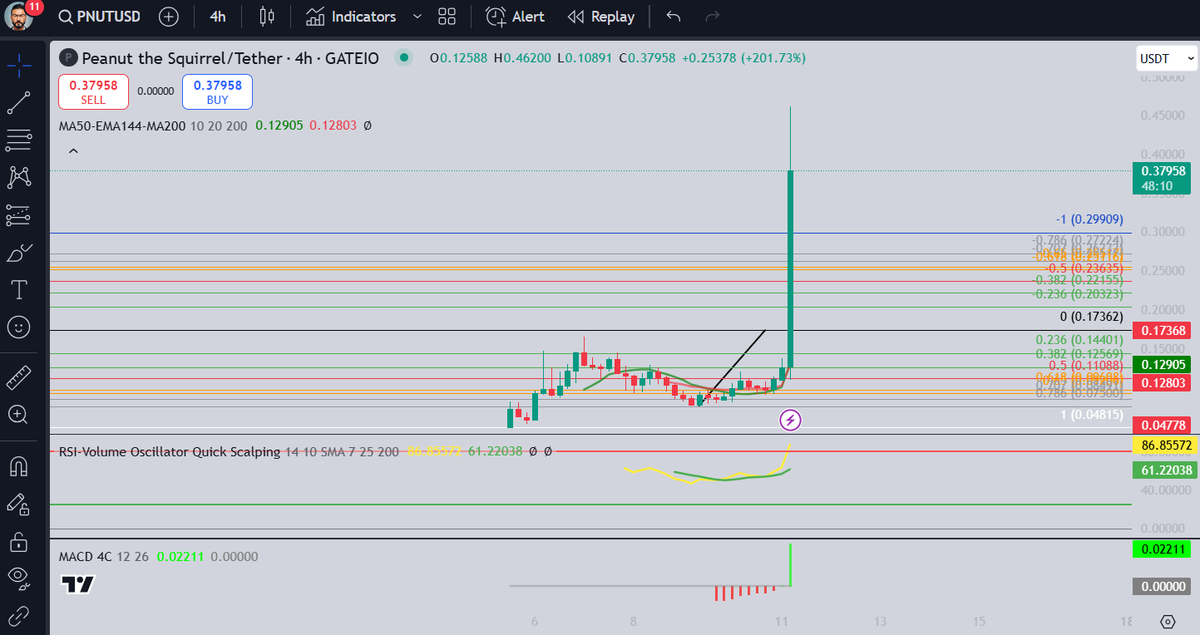The image size is (1200, 635).
Task: Open chart settings gear on time axis
Action: tap(1166, 621)
